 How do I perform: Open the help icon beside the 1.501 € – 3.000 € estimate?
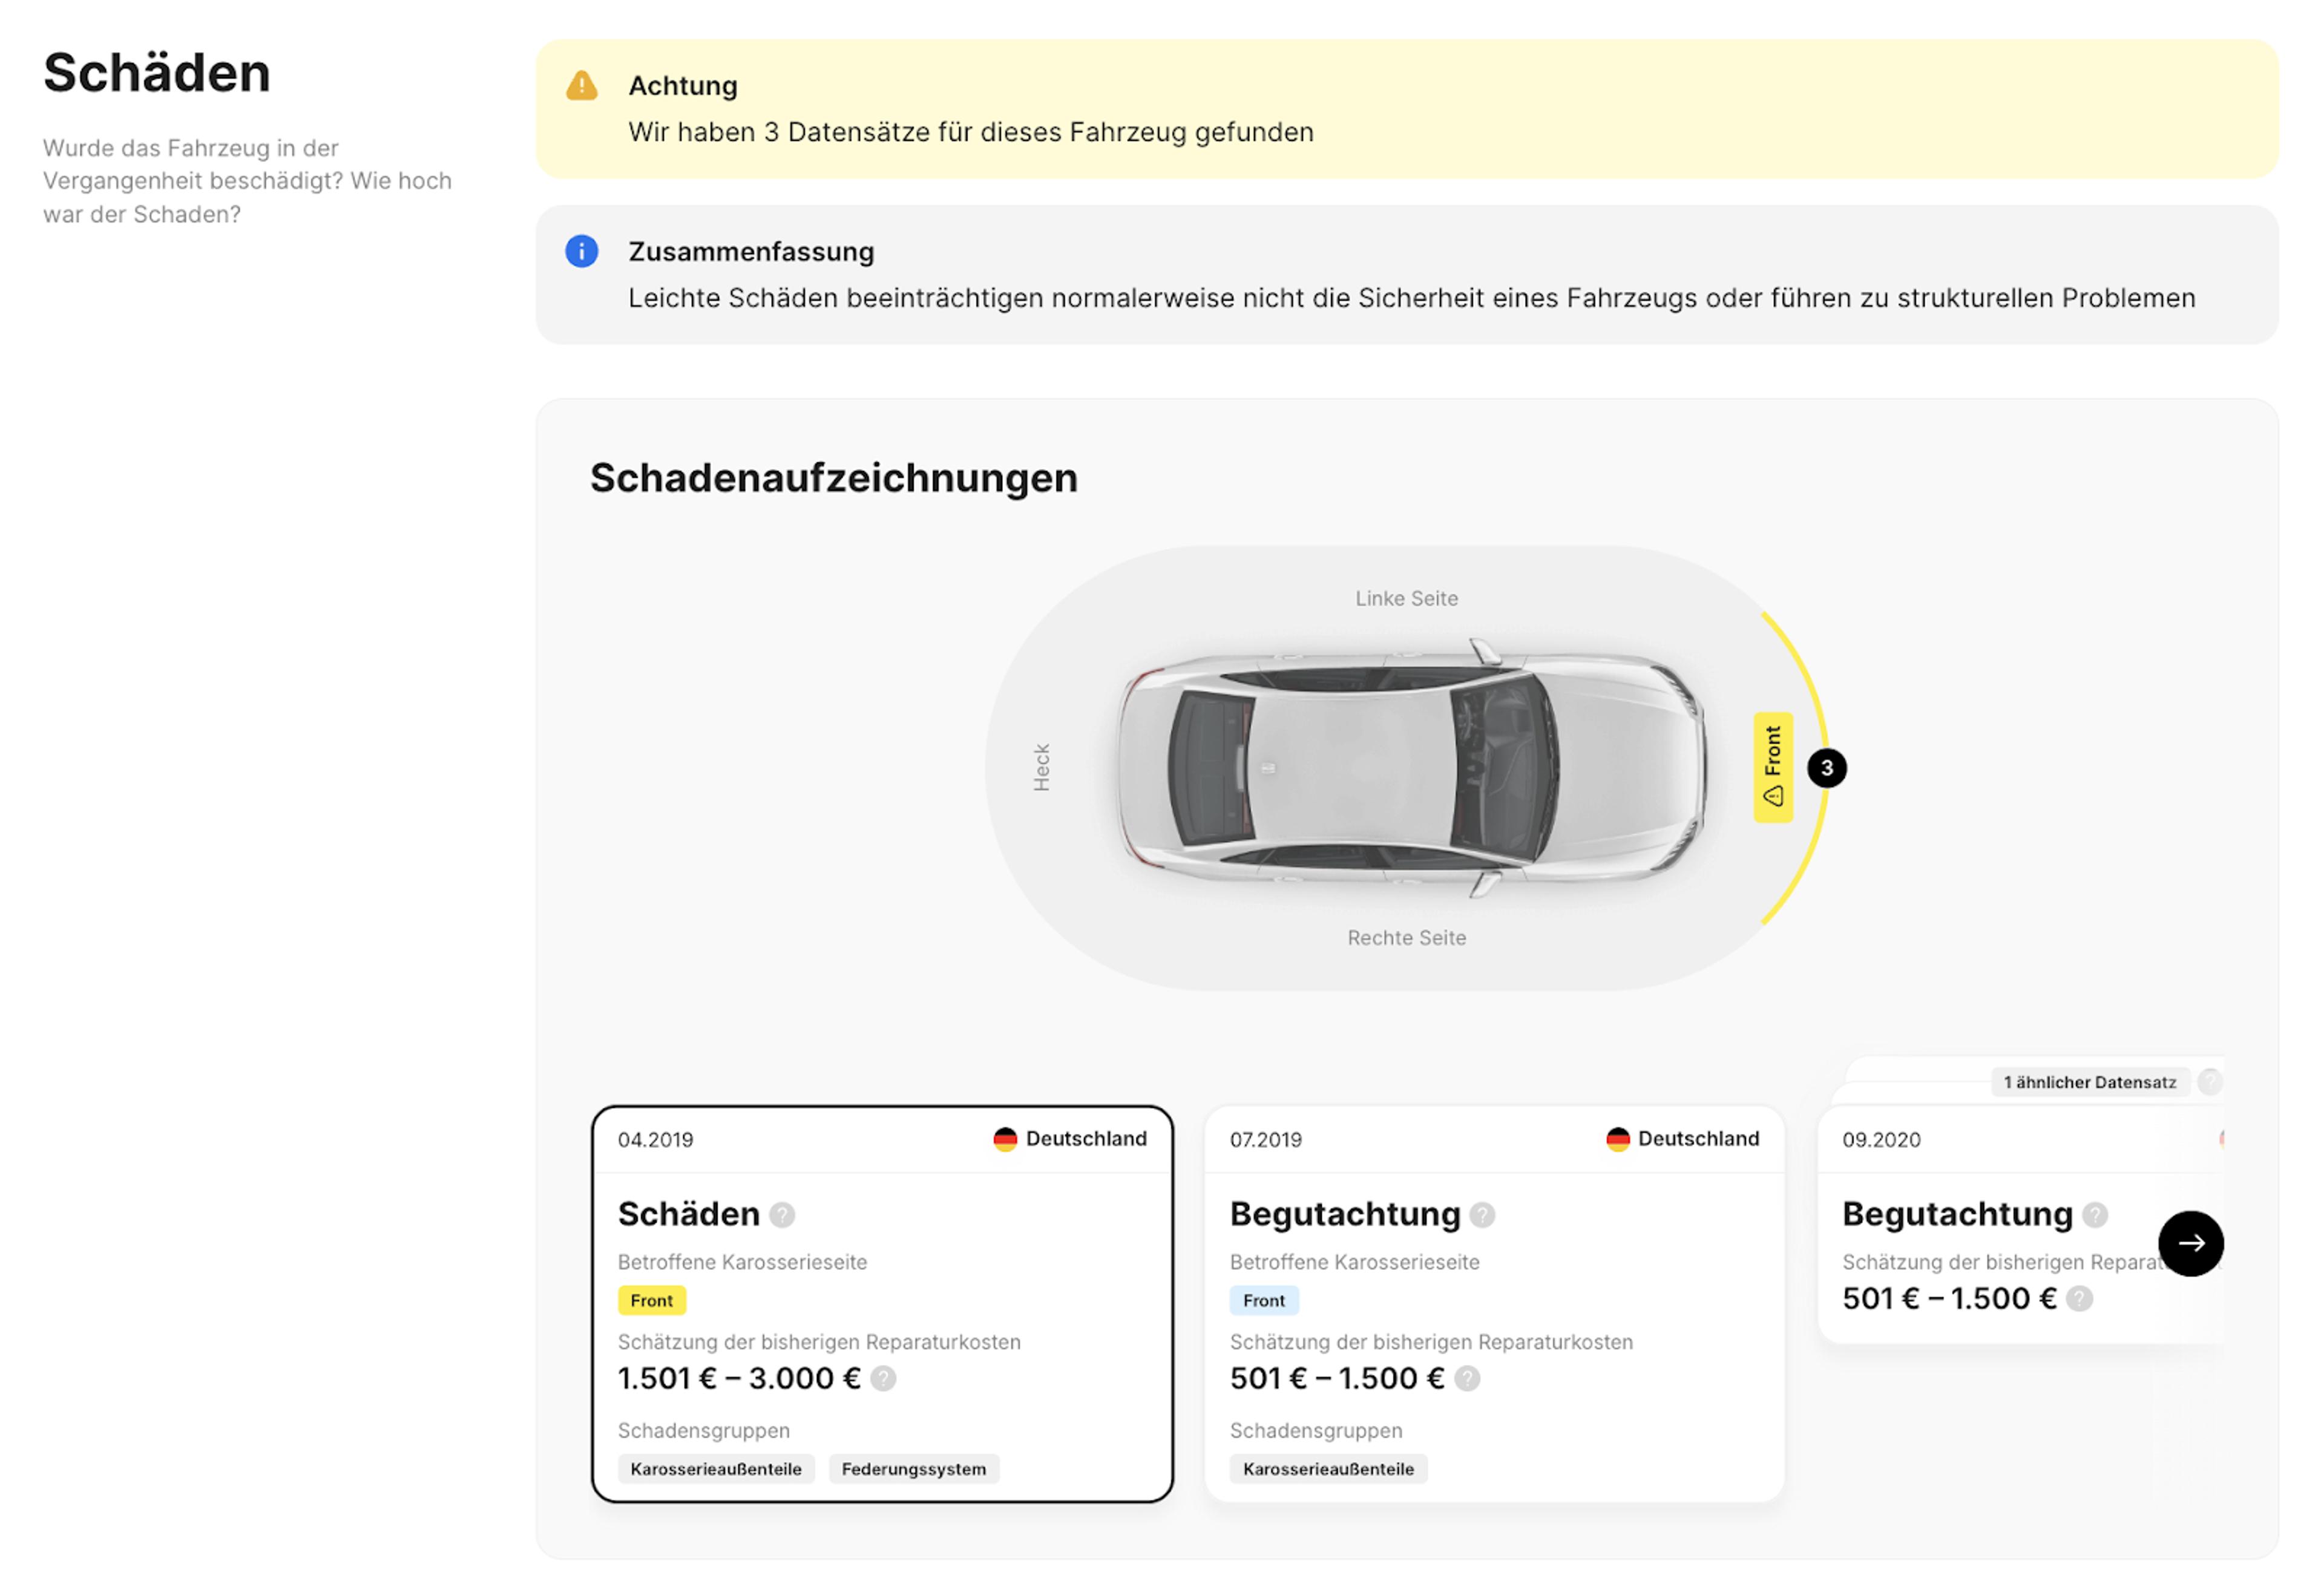(882, 1377)
